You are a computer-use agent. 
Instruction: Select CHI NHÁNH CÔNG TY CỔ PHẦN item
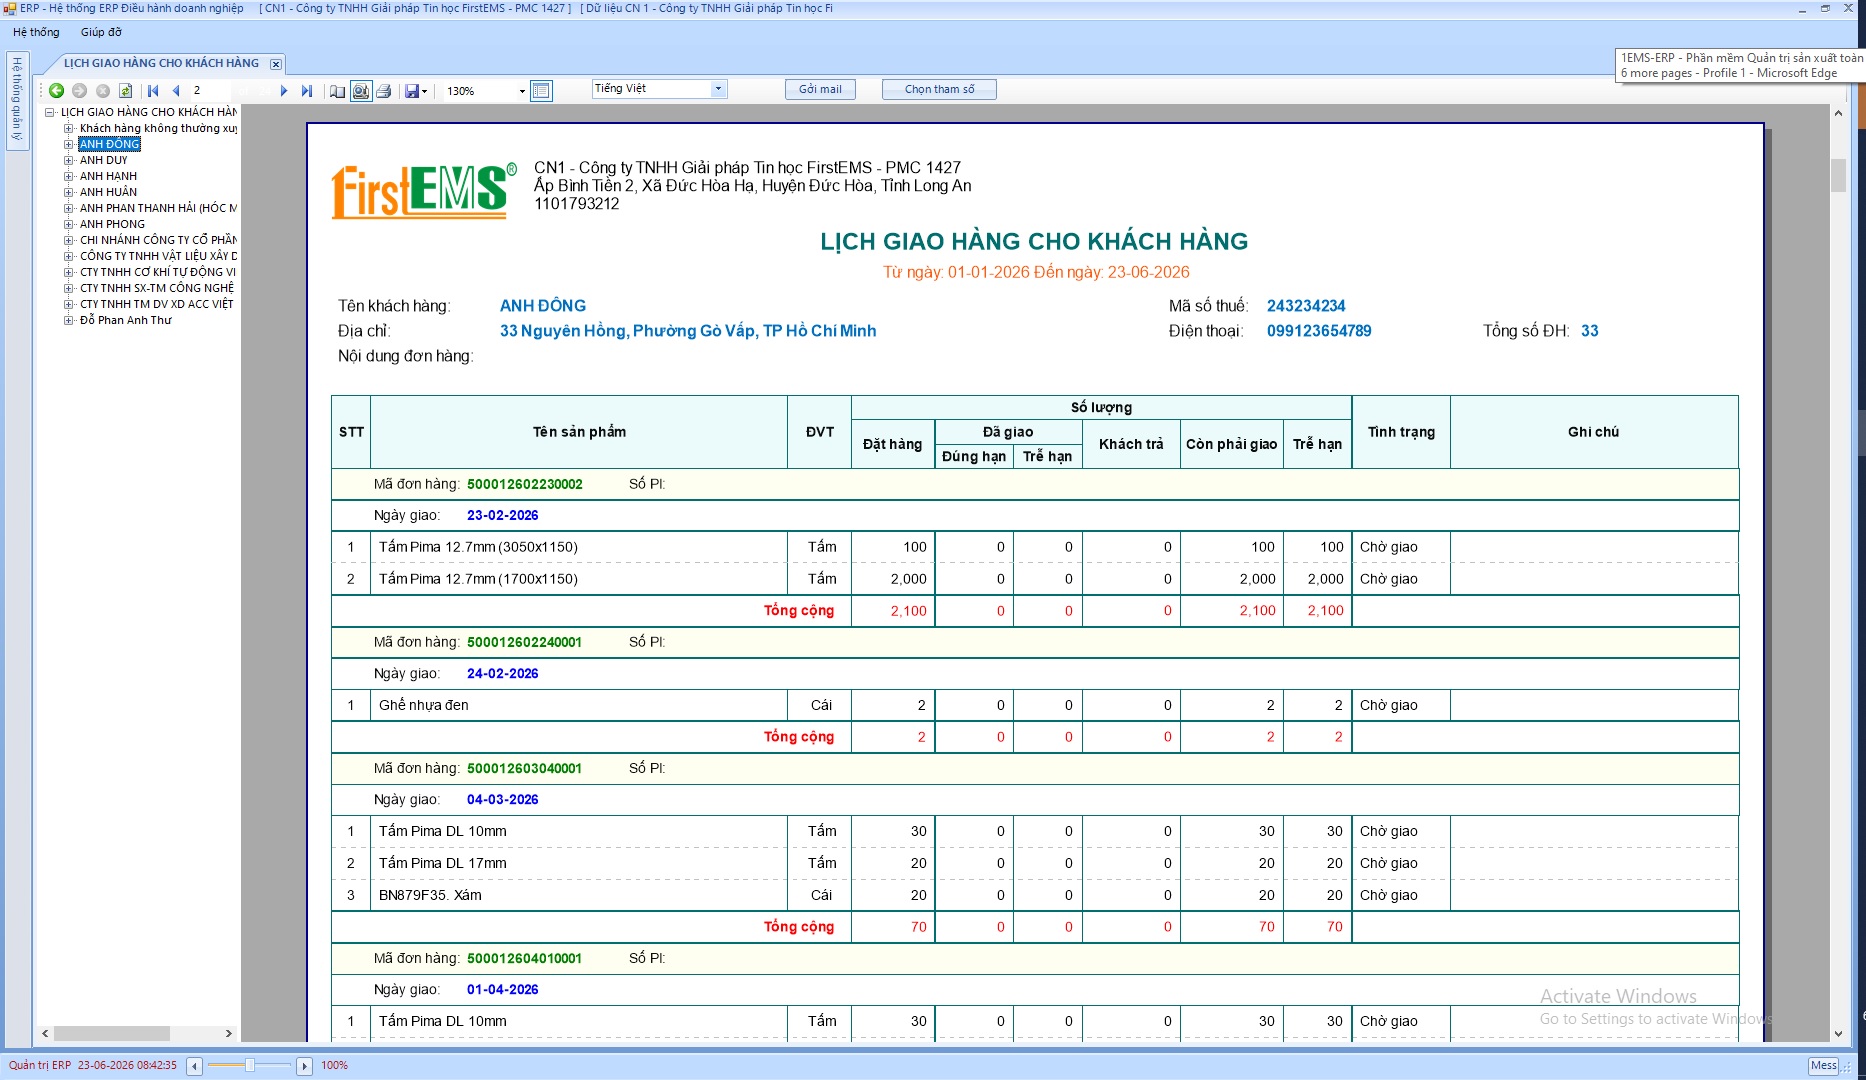tap(158, 240)
